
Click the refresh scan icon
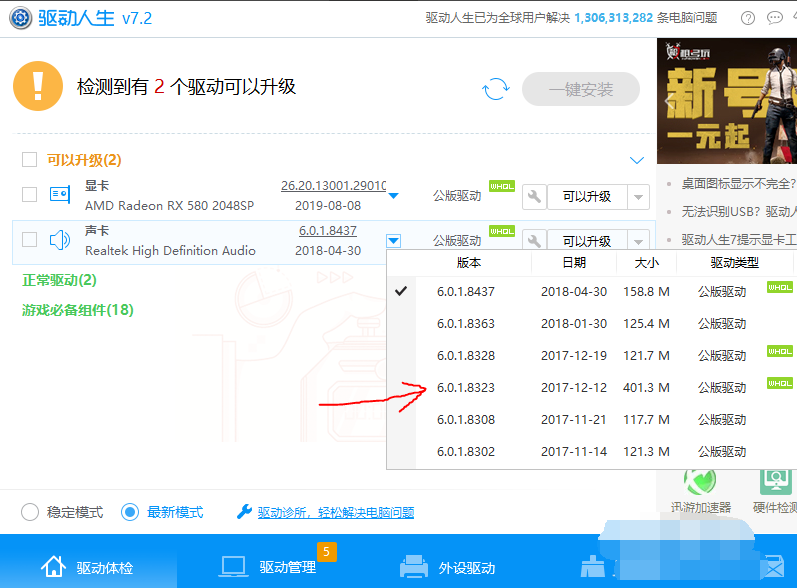(495, 89)
